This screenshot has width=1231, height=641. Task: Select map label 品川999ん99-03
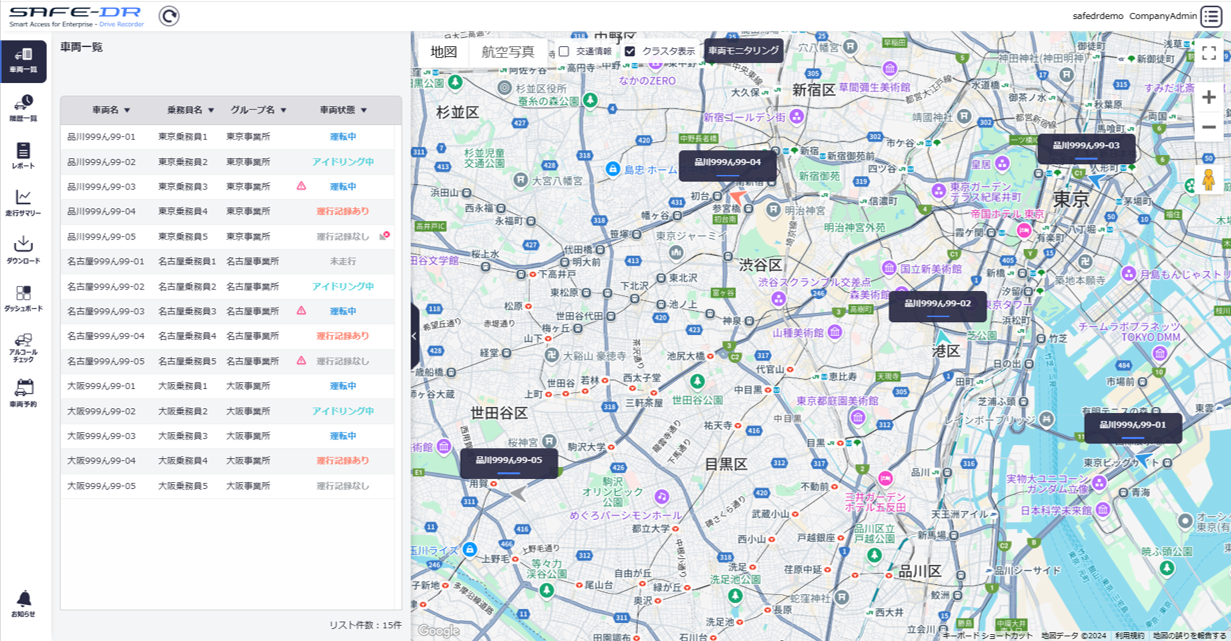pos(1085,148)
